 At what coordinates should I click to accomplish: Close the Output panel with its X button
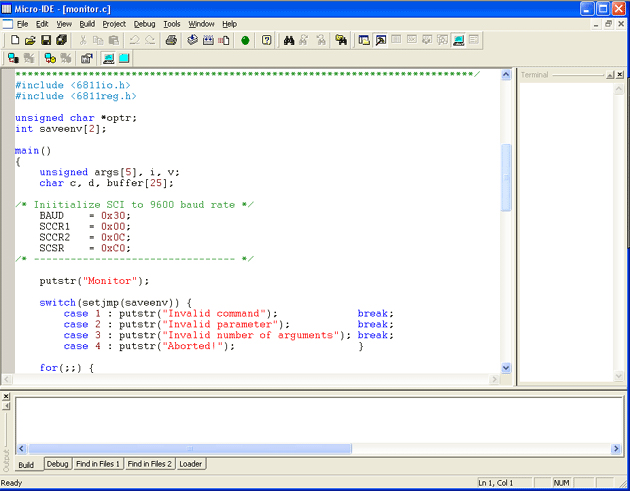(6, 397)
